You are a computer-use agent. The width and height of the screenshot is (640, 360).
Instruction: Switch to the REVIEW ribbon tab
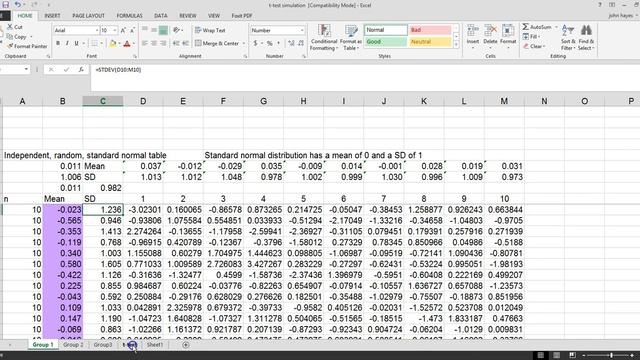point(188,16)
